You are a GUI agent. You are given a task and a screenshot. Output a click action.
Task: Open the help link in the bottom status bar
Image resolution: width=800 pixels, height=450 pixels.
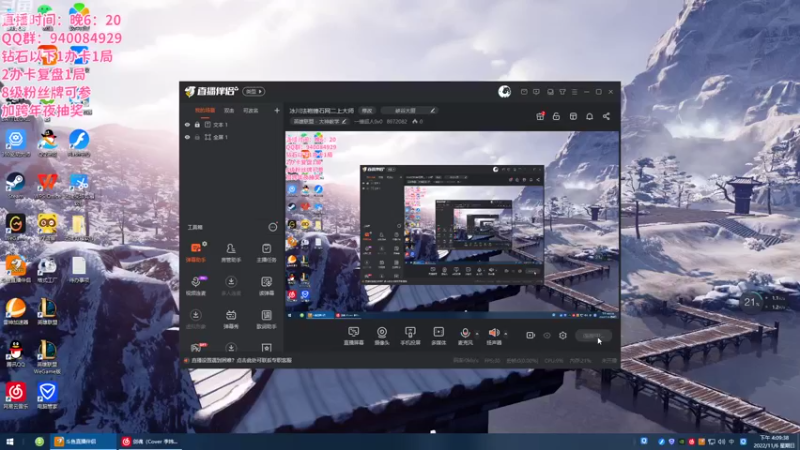[241, 361]
